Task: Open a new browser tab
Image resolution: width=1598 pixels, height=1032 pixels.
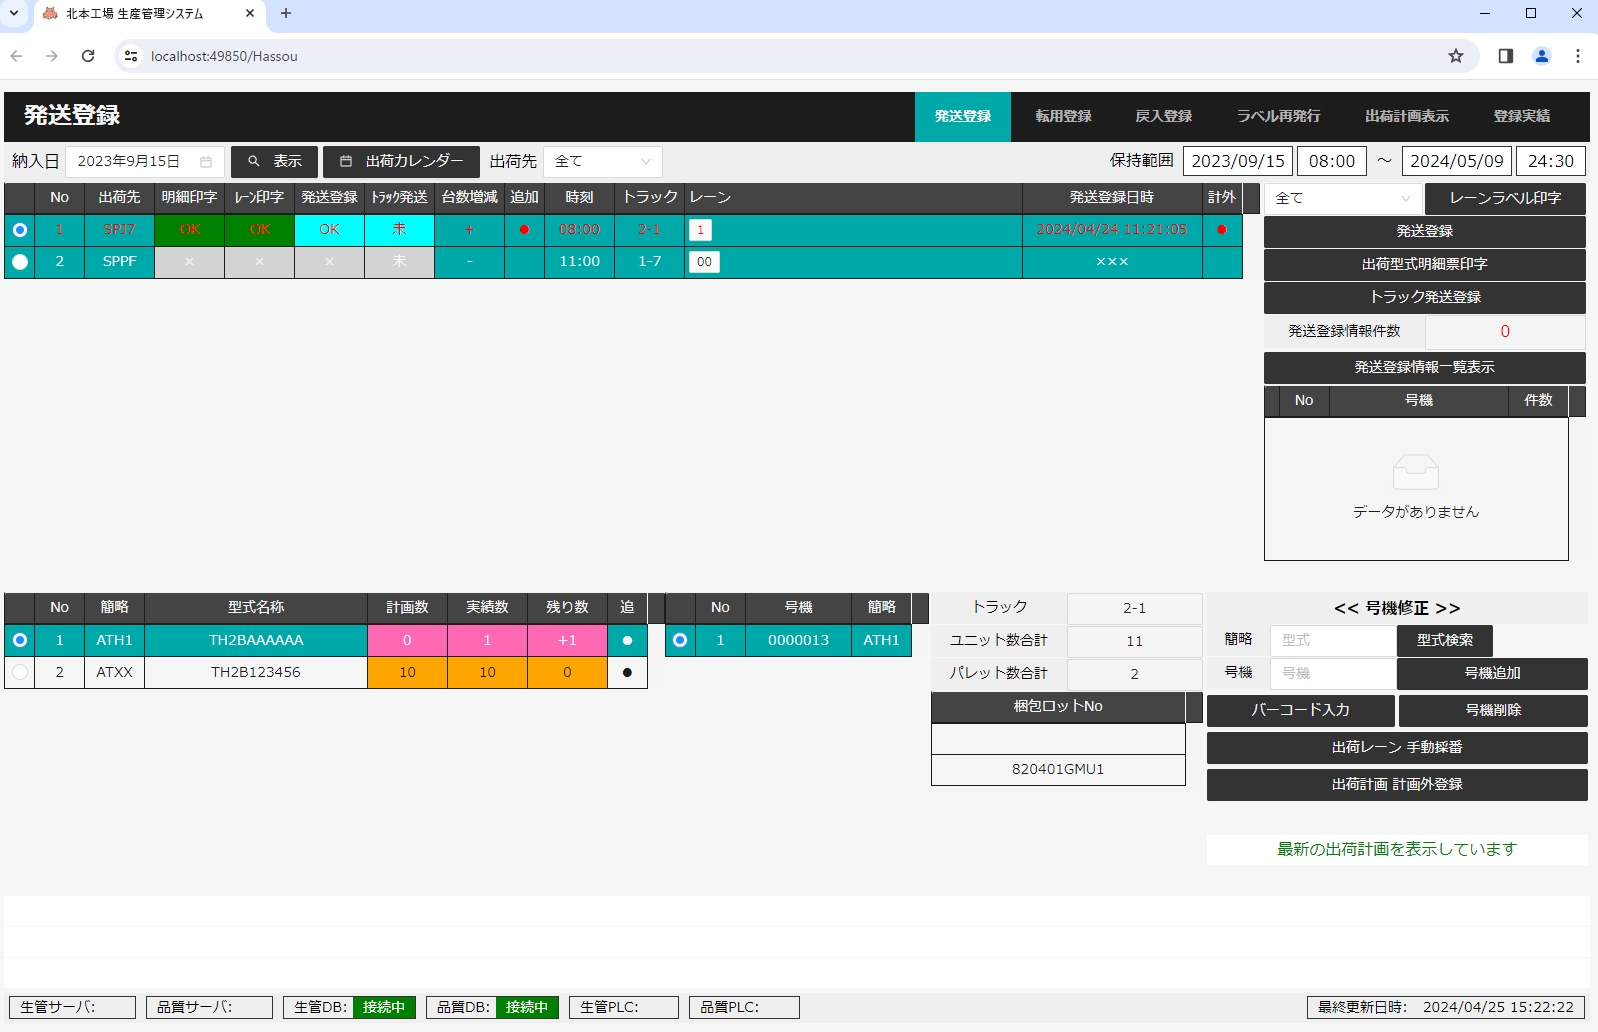Action: 286,13
